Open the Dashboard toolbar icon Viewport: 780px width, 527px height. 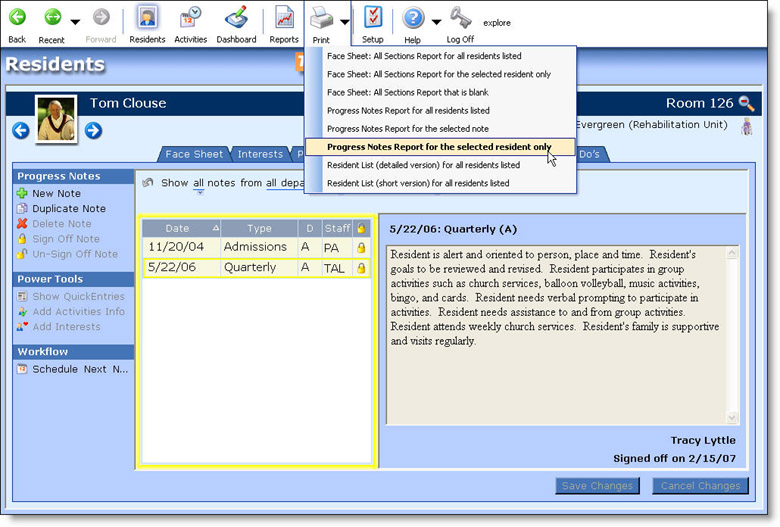tap(236, 18)
